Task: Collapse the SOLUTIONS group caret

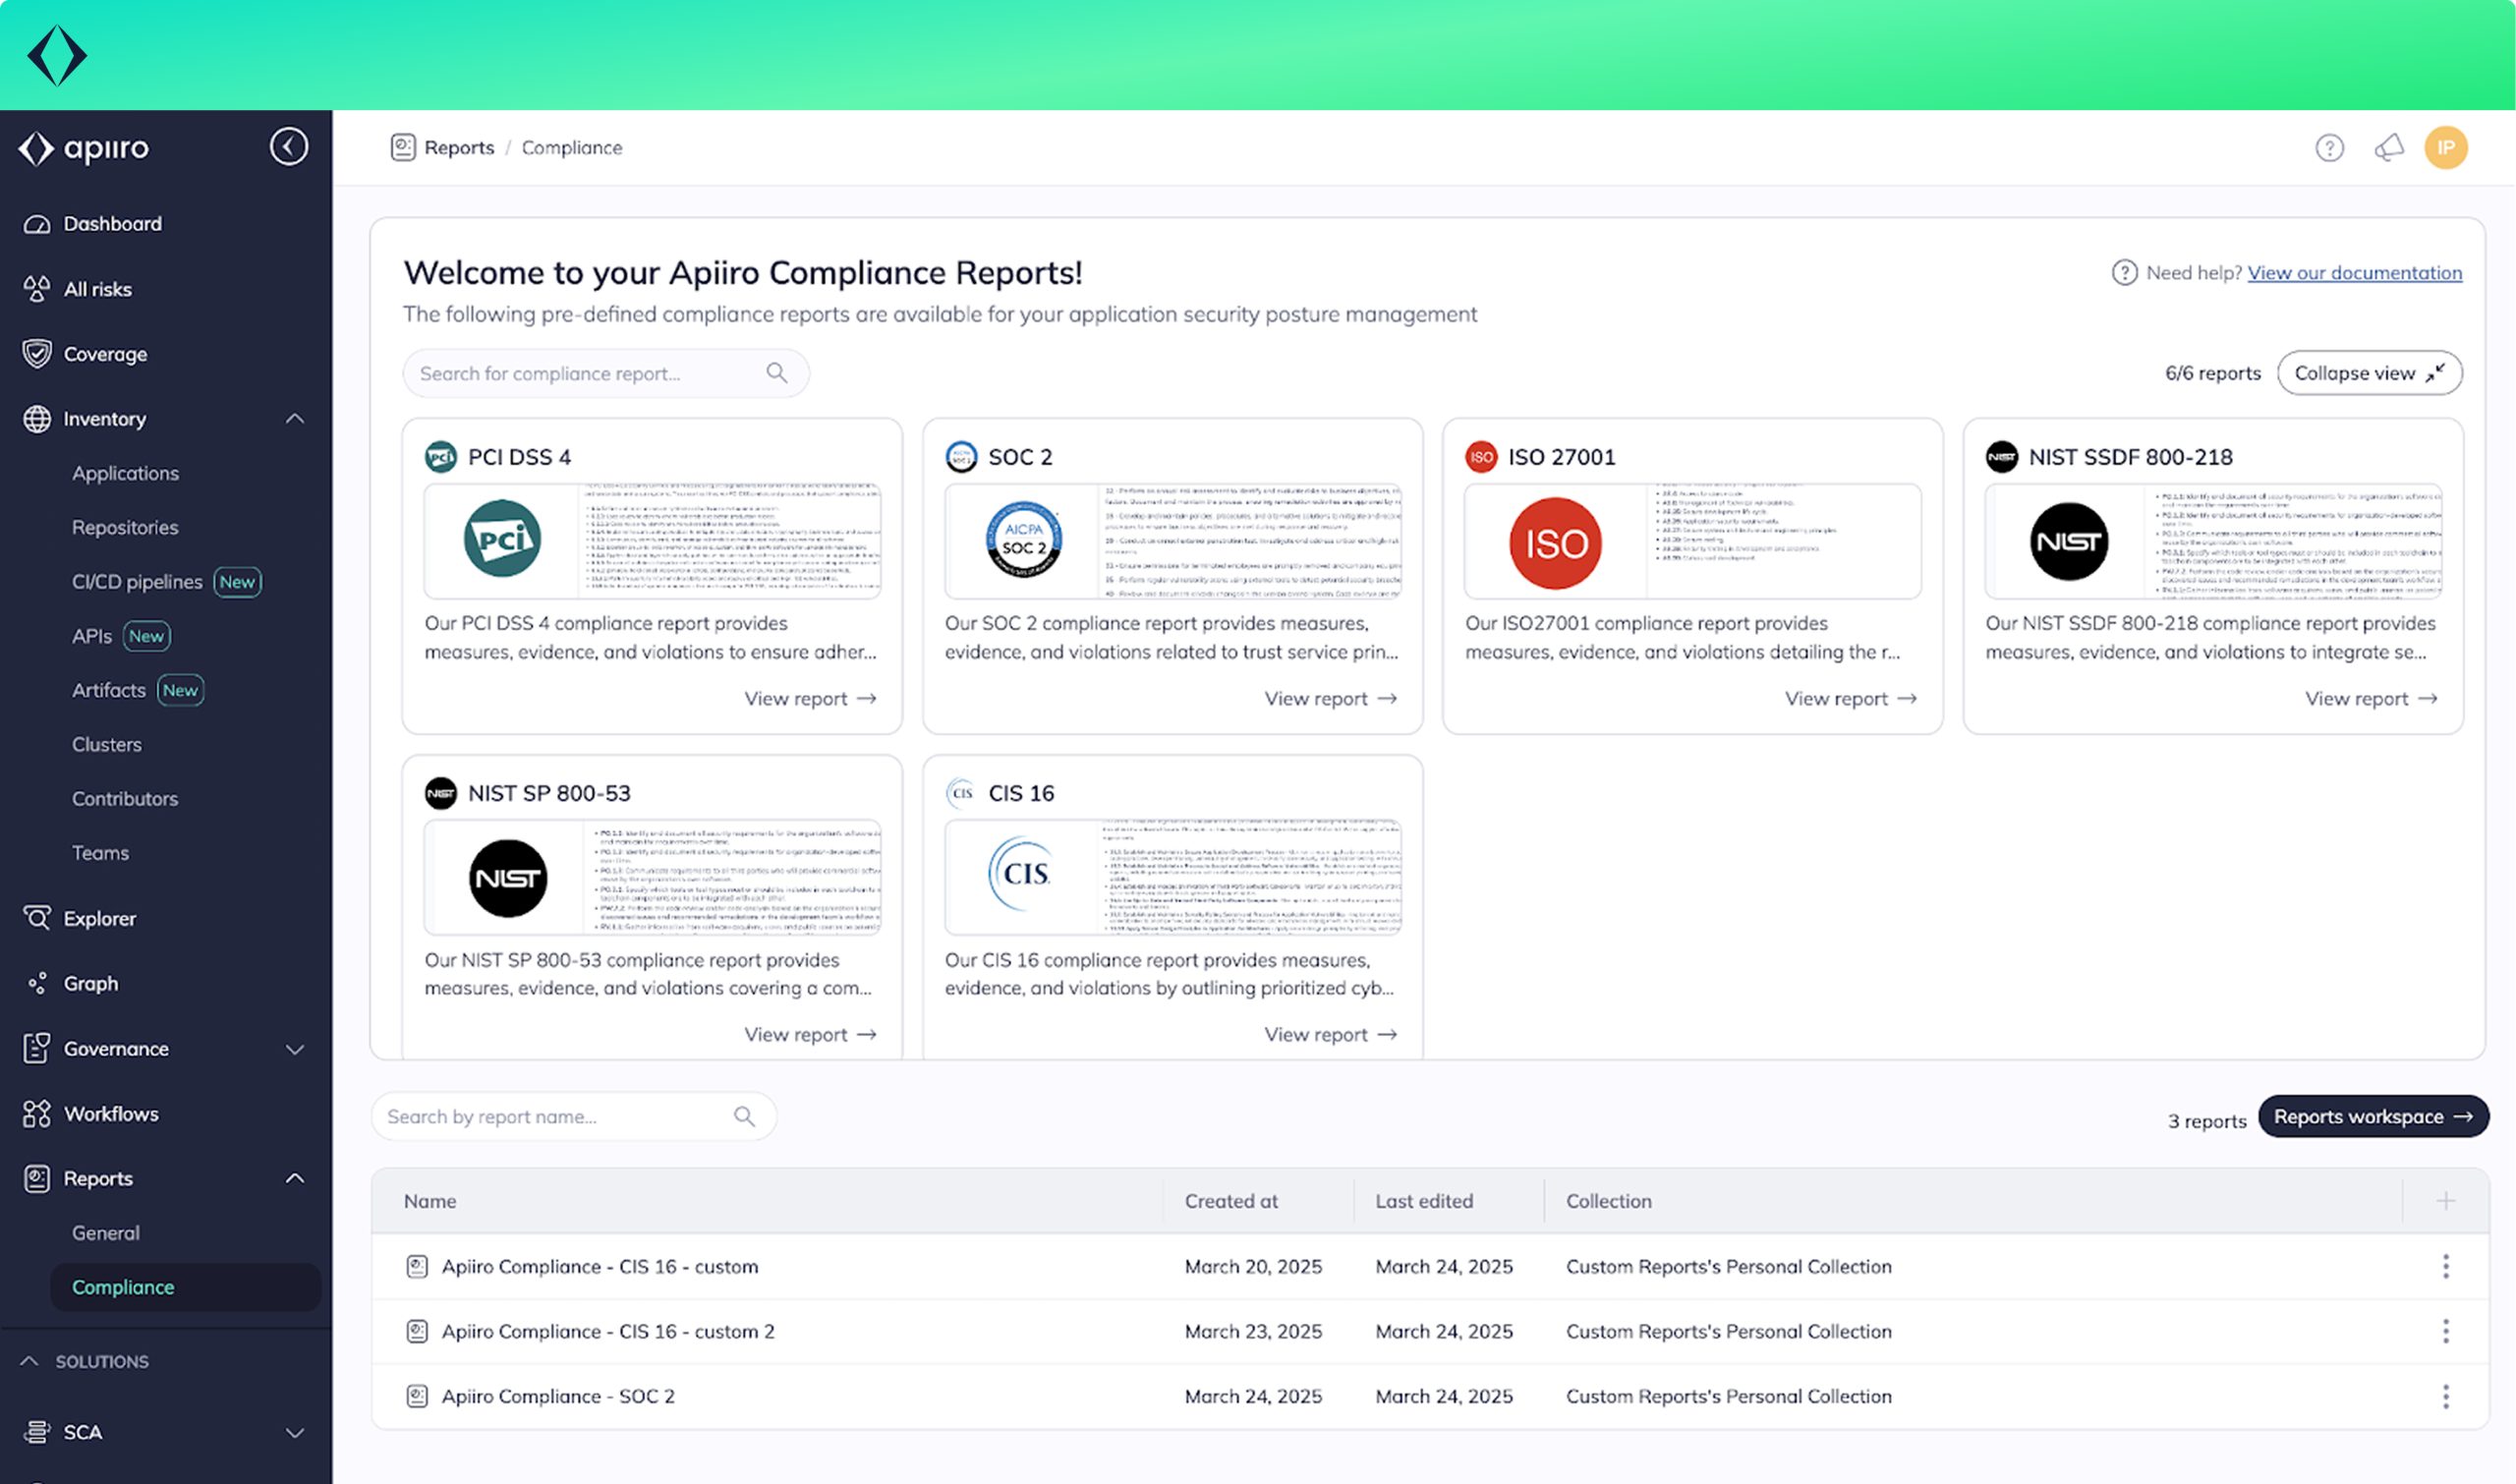Action: click(x=29, y=1361)
